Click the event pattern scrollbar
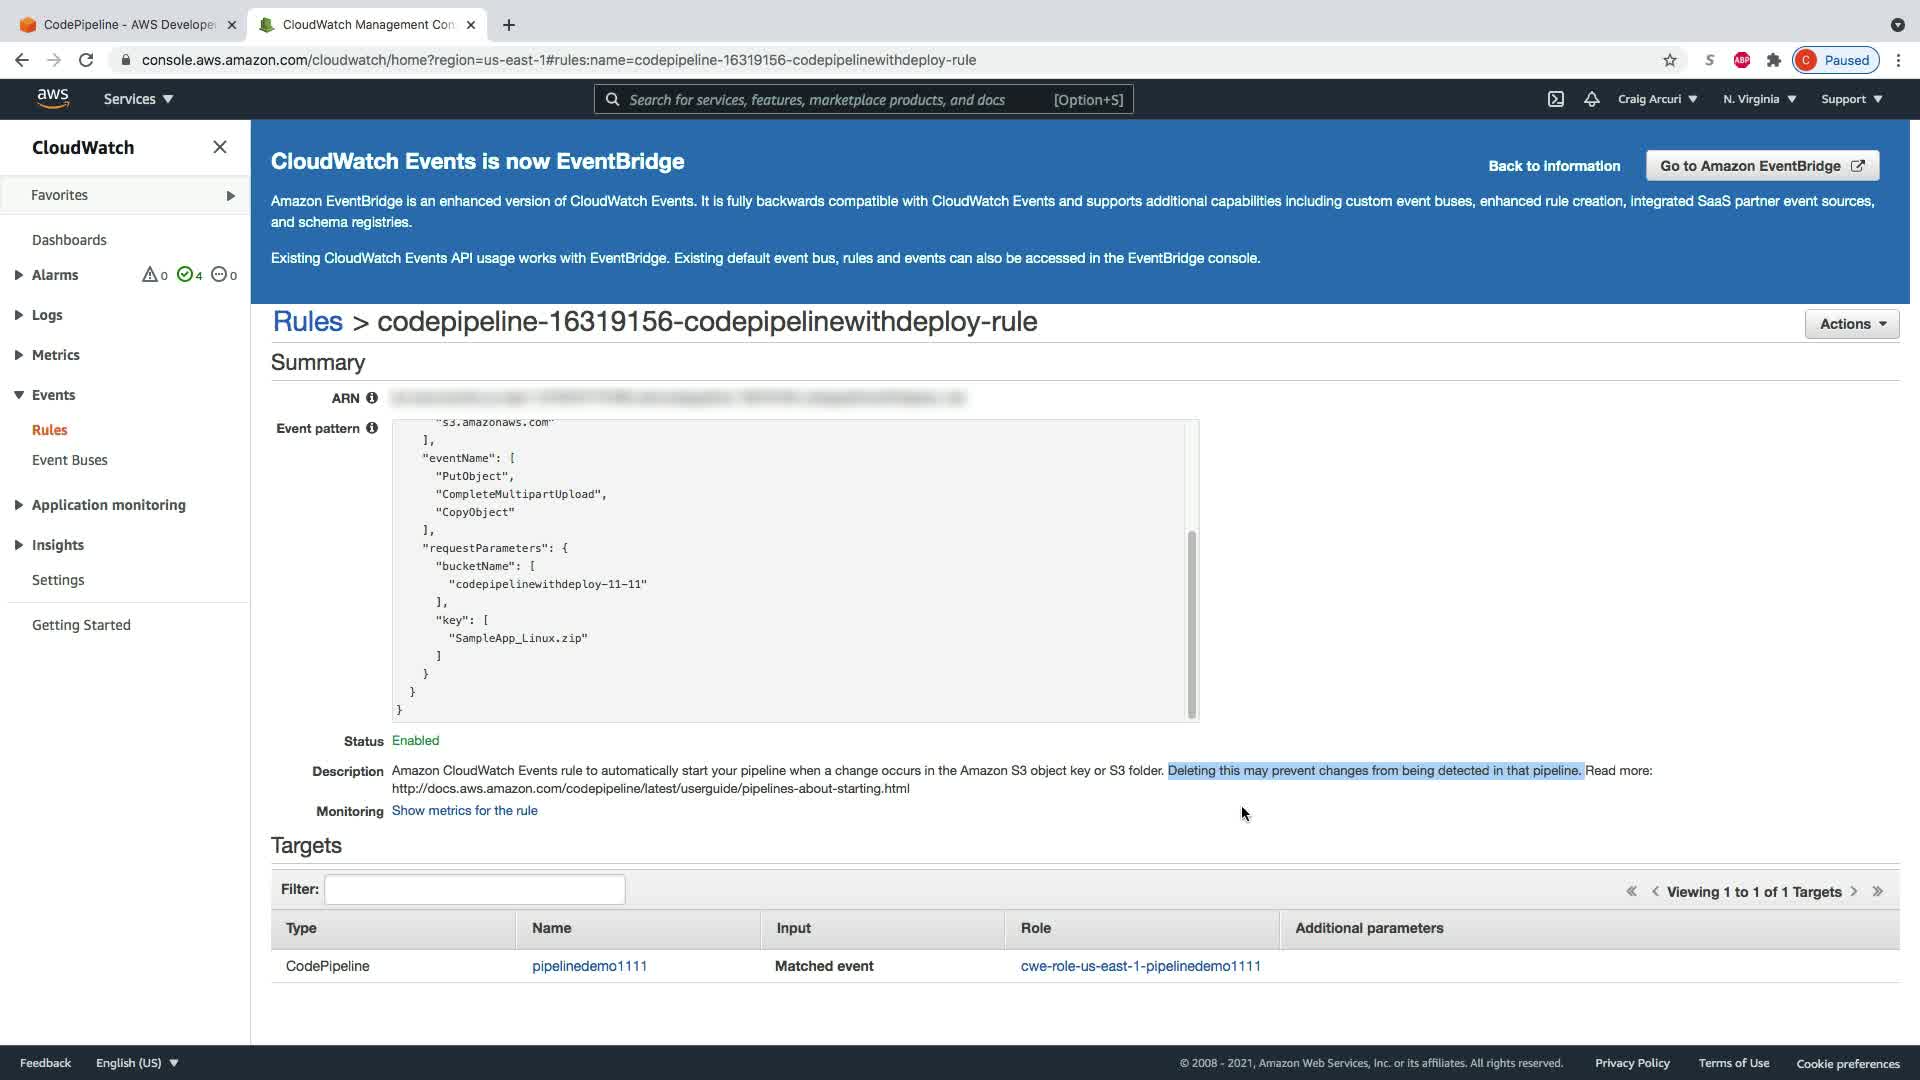The width and height of the screenshot is (1920, 1080). (x=1191, y=623)
